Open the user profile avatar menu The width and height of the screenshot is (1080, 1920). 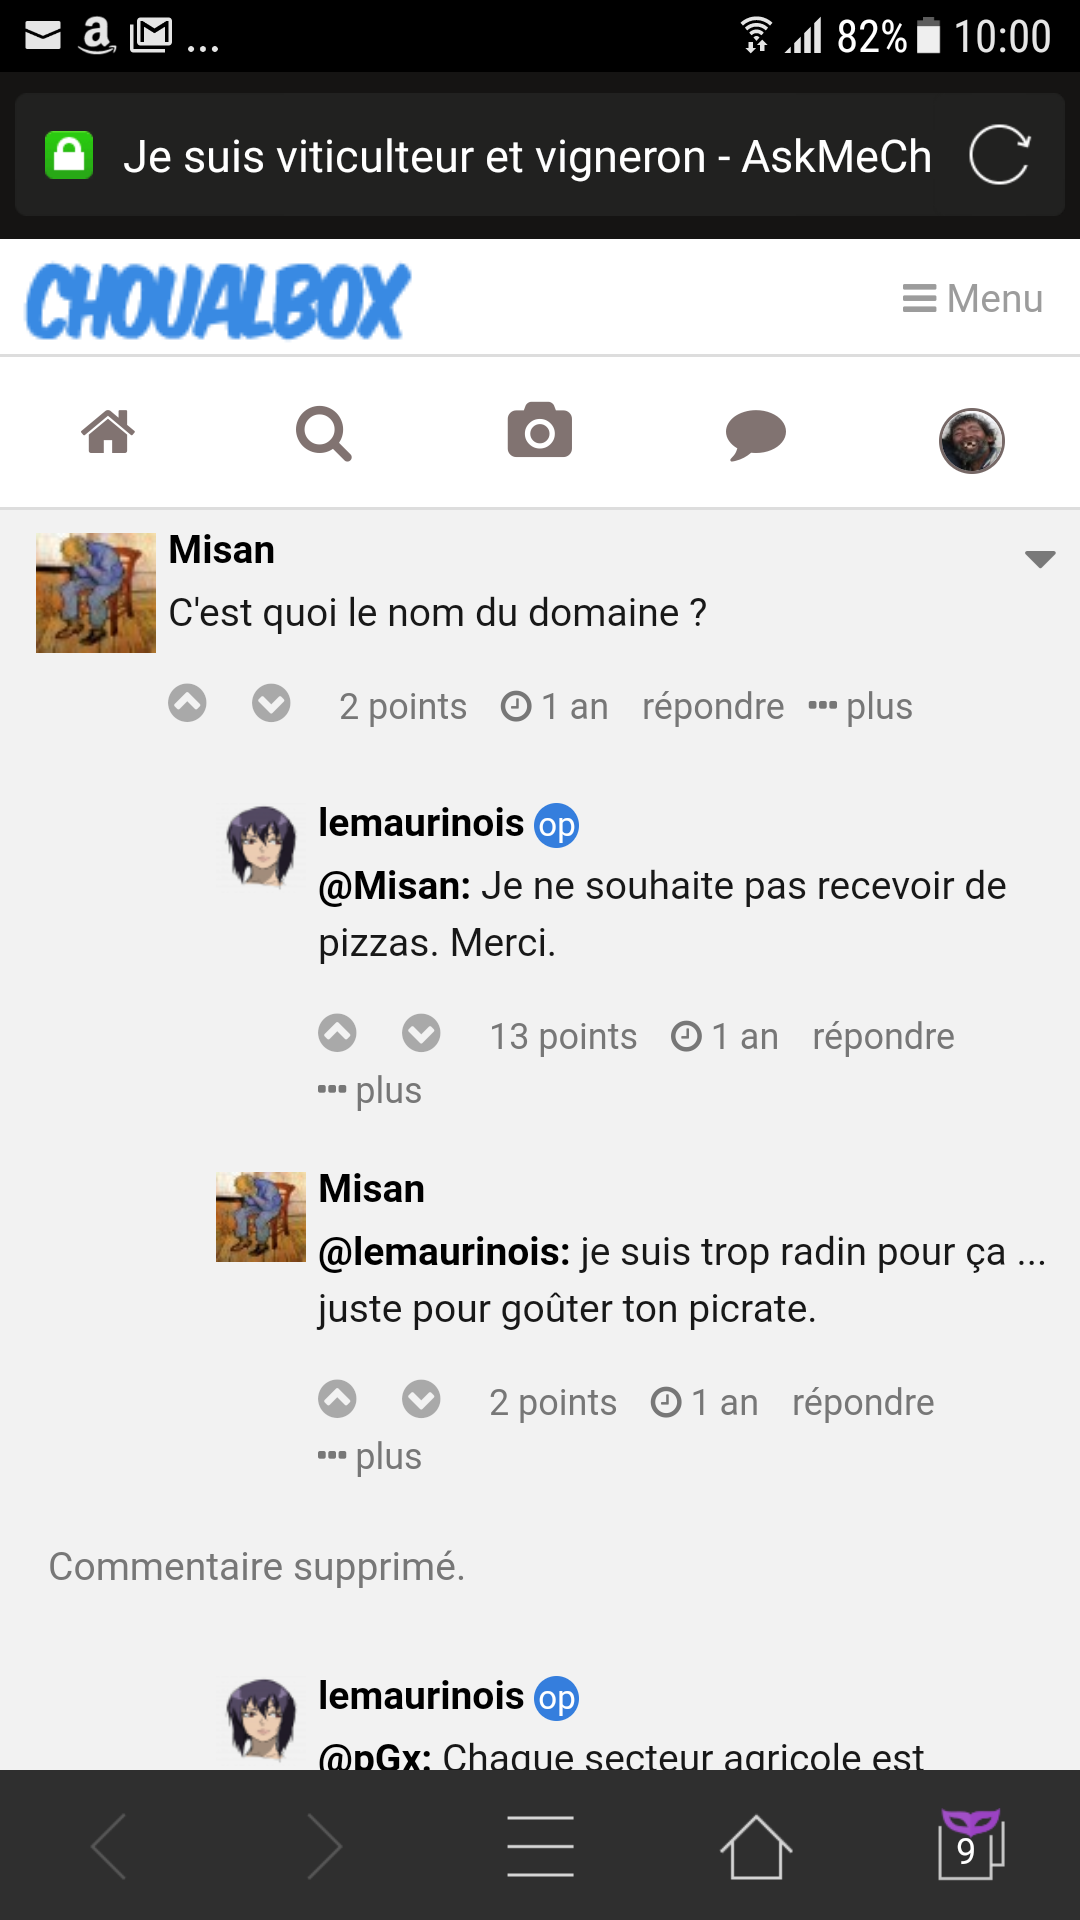click(x=971, y=440)
